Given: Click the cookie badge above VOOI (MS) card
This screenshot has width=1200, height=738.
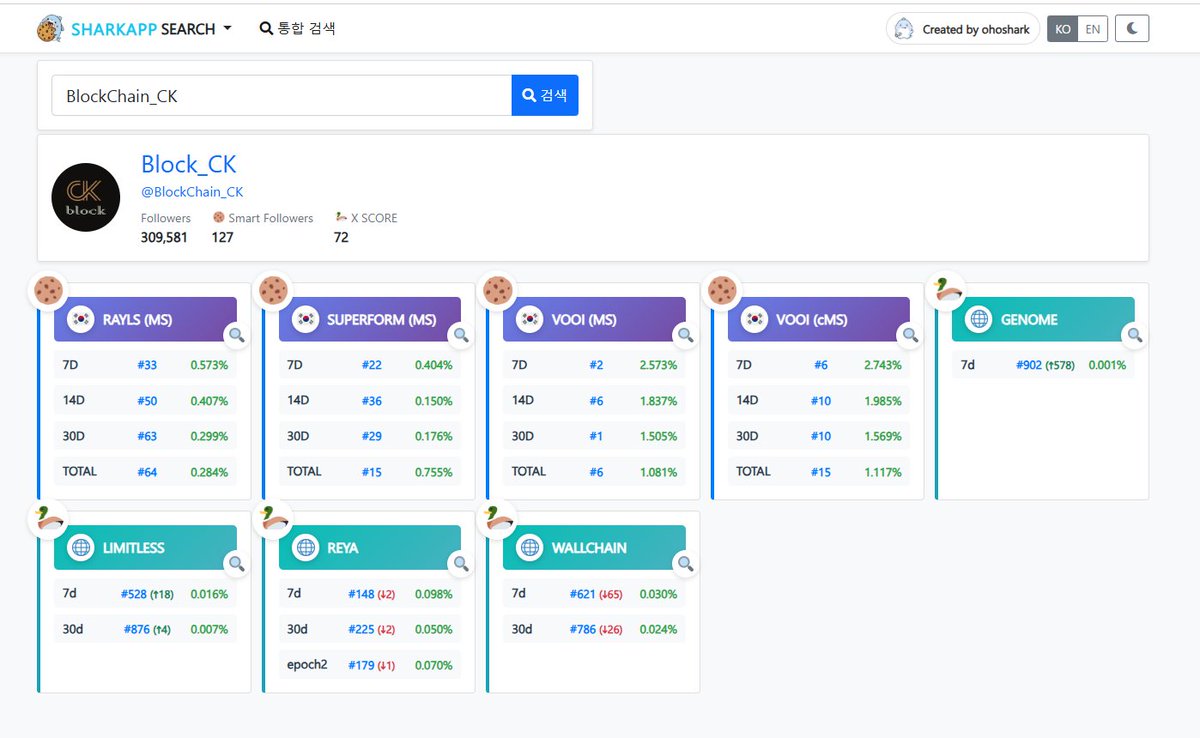Looking at the screenshot, I should tap(497, 291).
